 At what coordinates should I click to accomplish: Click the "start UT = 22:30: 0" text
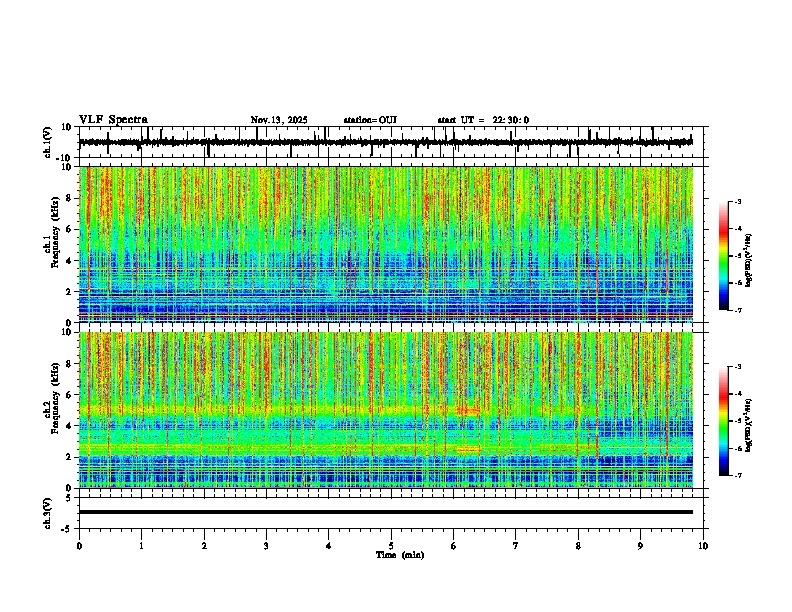(x=483, y=120)
